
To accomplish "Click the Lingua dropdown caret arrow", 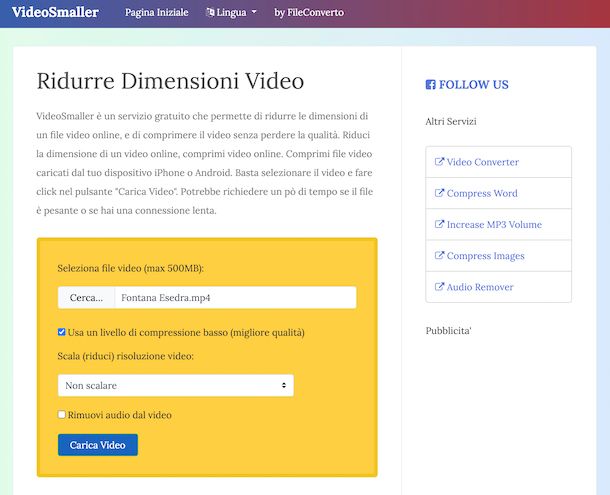I will click(x=254, y=12).
